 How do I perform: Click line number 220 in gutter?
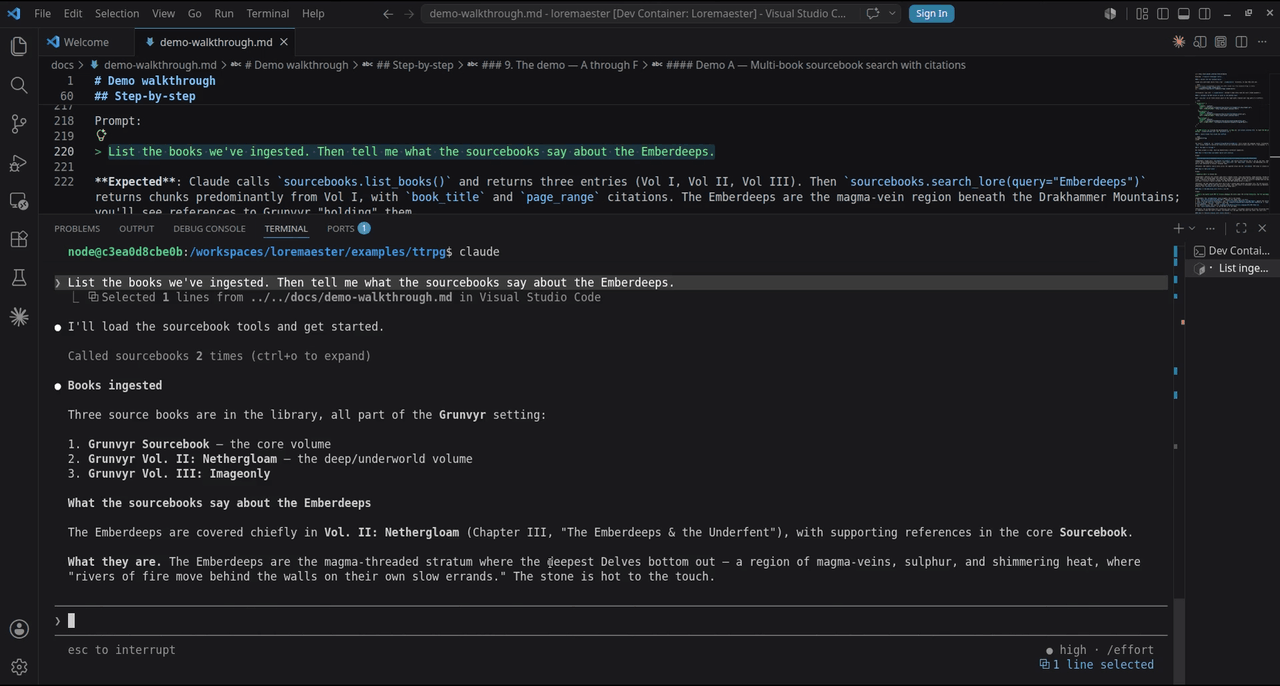(63, 151)
